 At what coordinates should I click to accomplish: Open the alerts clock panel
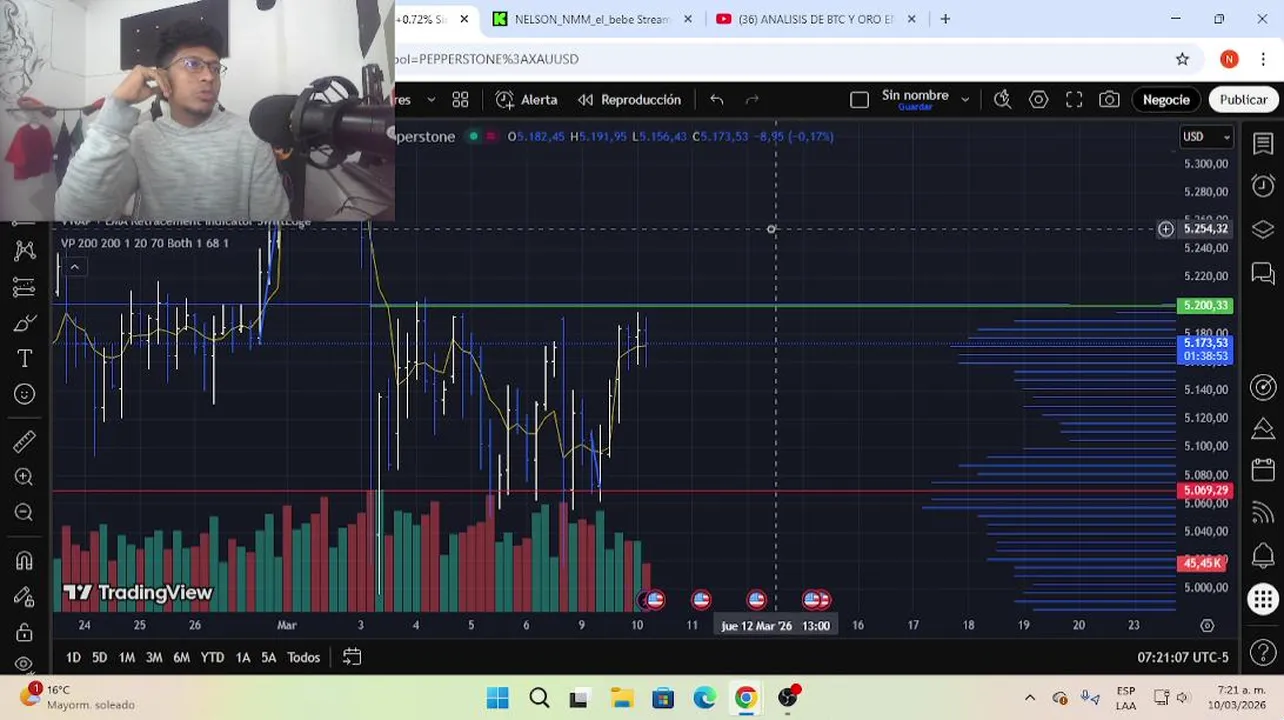point(1263,186)
